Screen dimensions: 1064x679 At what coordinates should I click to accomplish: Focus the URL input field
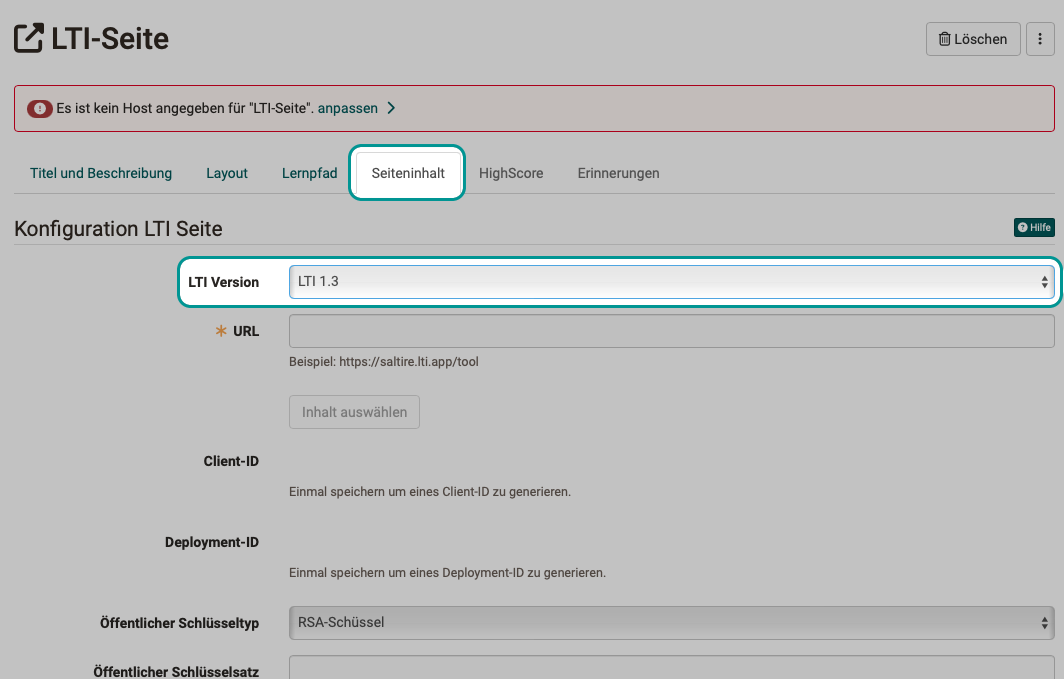click(671, 331)
